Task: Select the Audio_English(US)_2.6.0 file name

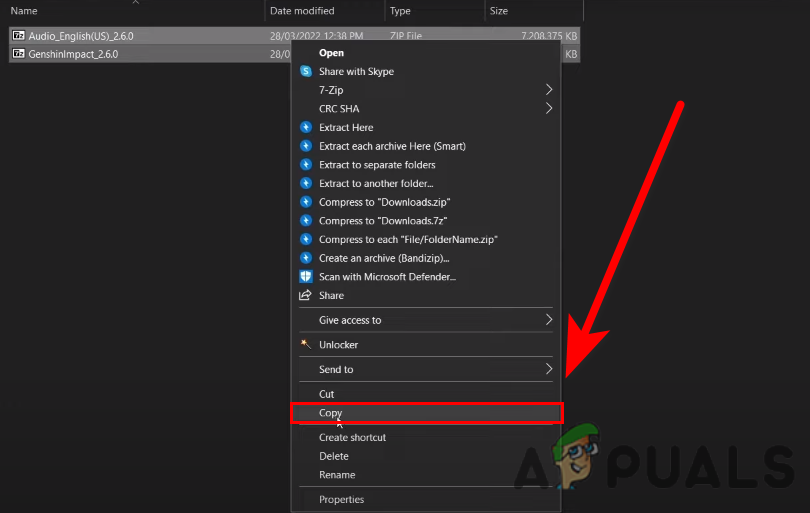Action: (81, 36)
